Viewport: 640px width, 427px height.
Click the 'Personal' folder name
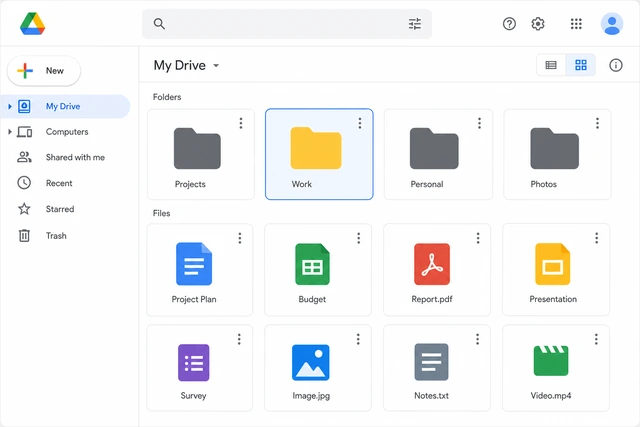point(427,184)
